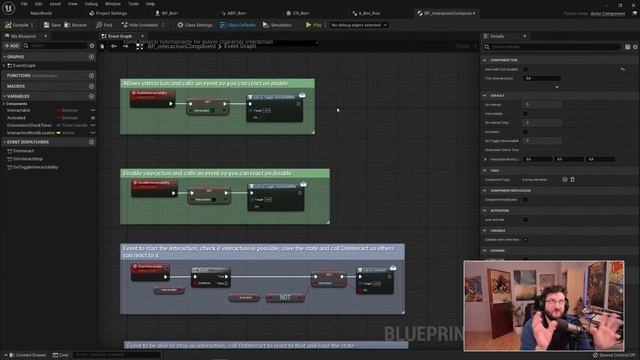Open the File menu

tap(24, 4)
